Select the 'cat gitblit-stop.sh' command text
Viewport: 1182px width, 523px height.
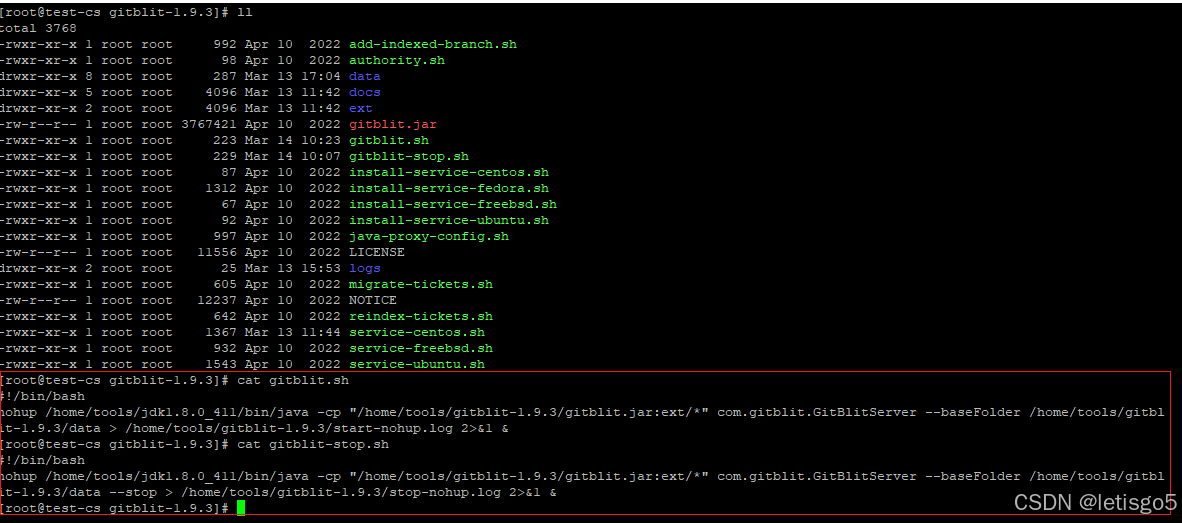pyautogui.click(x=313, y=444)
